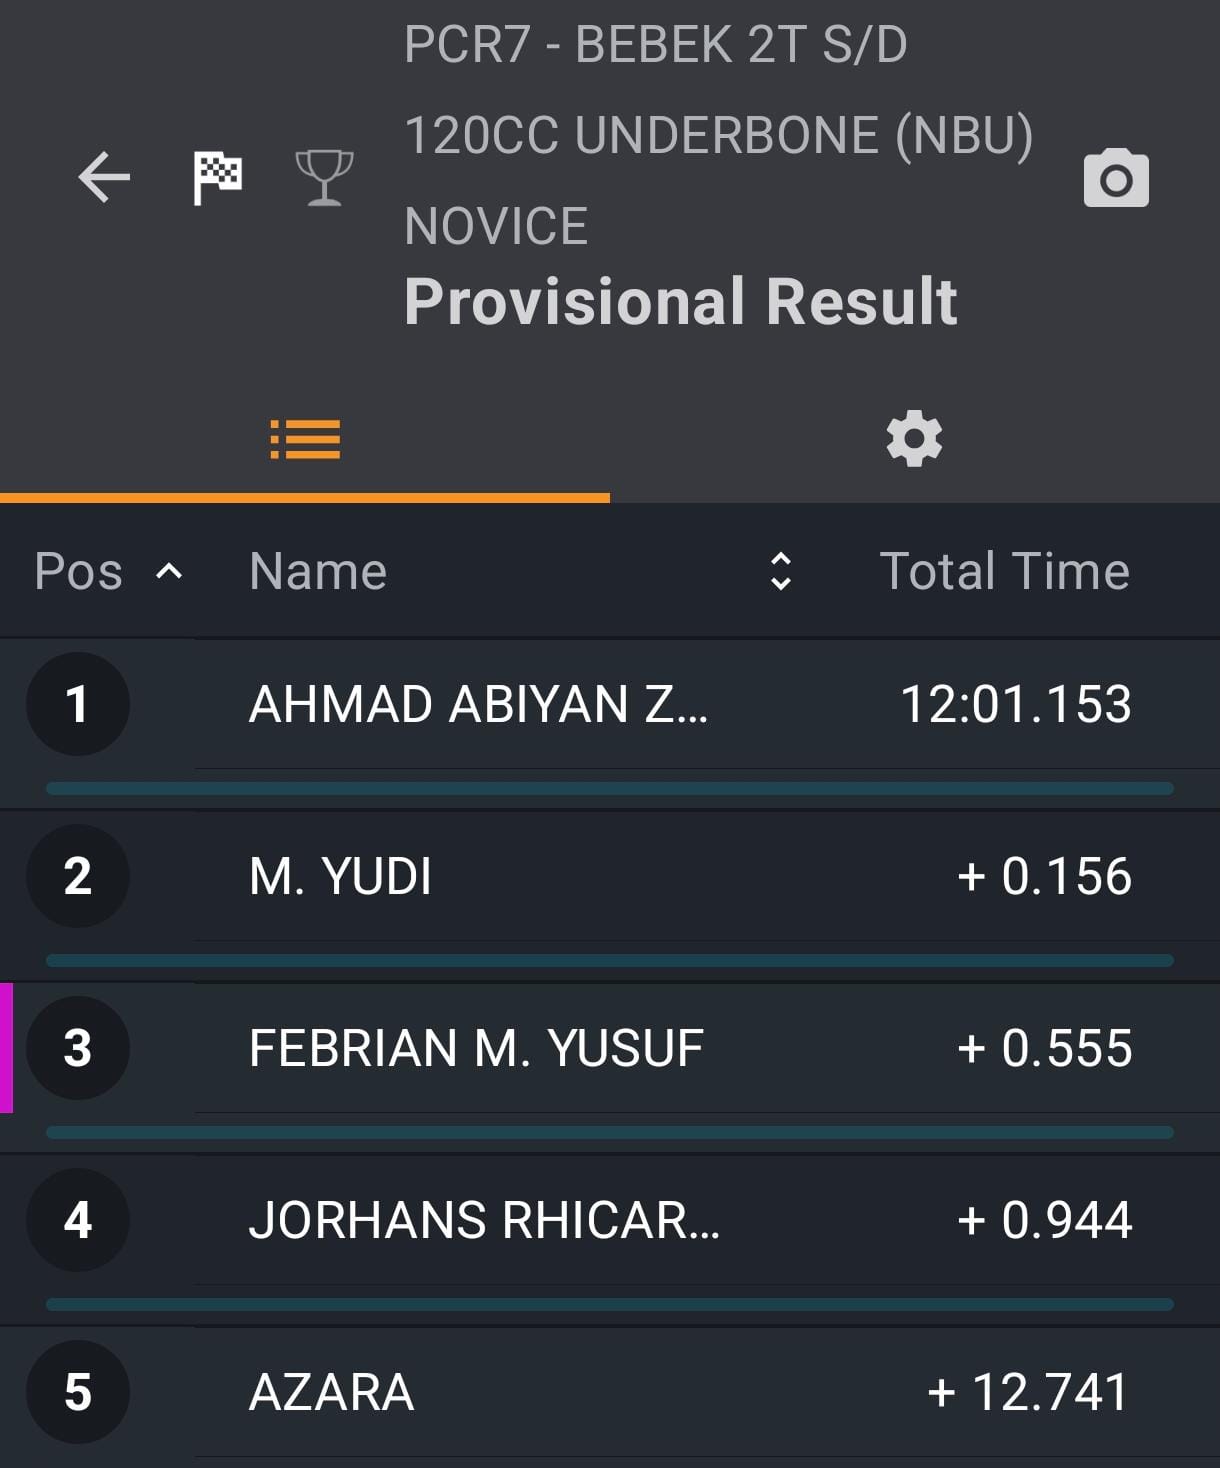
Task: Click the Total Time column header
Action: tap(1004, 571)
